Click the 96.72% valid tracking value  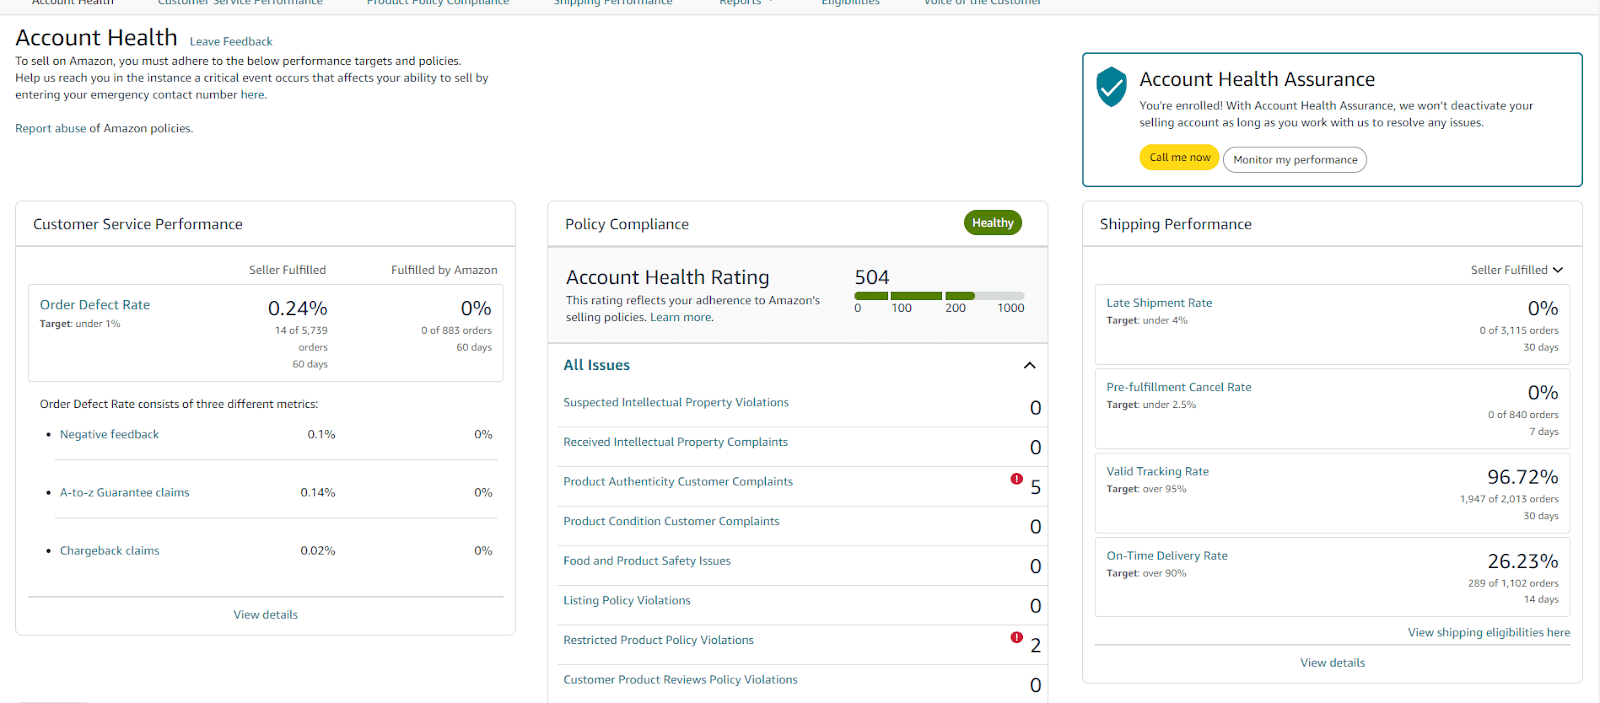click(1522, 477)
